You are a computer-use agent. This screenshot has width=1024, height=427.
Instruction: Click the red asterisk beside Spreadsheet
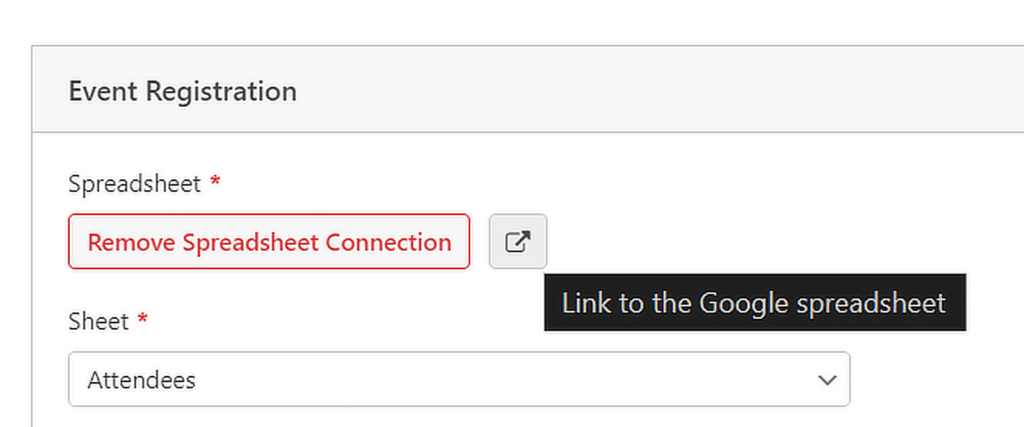(215, 183)
